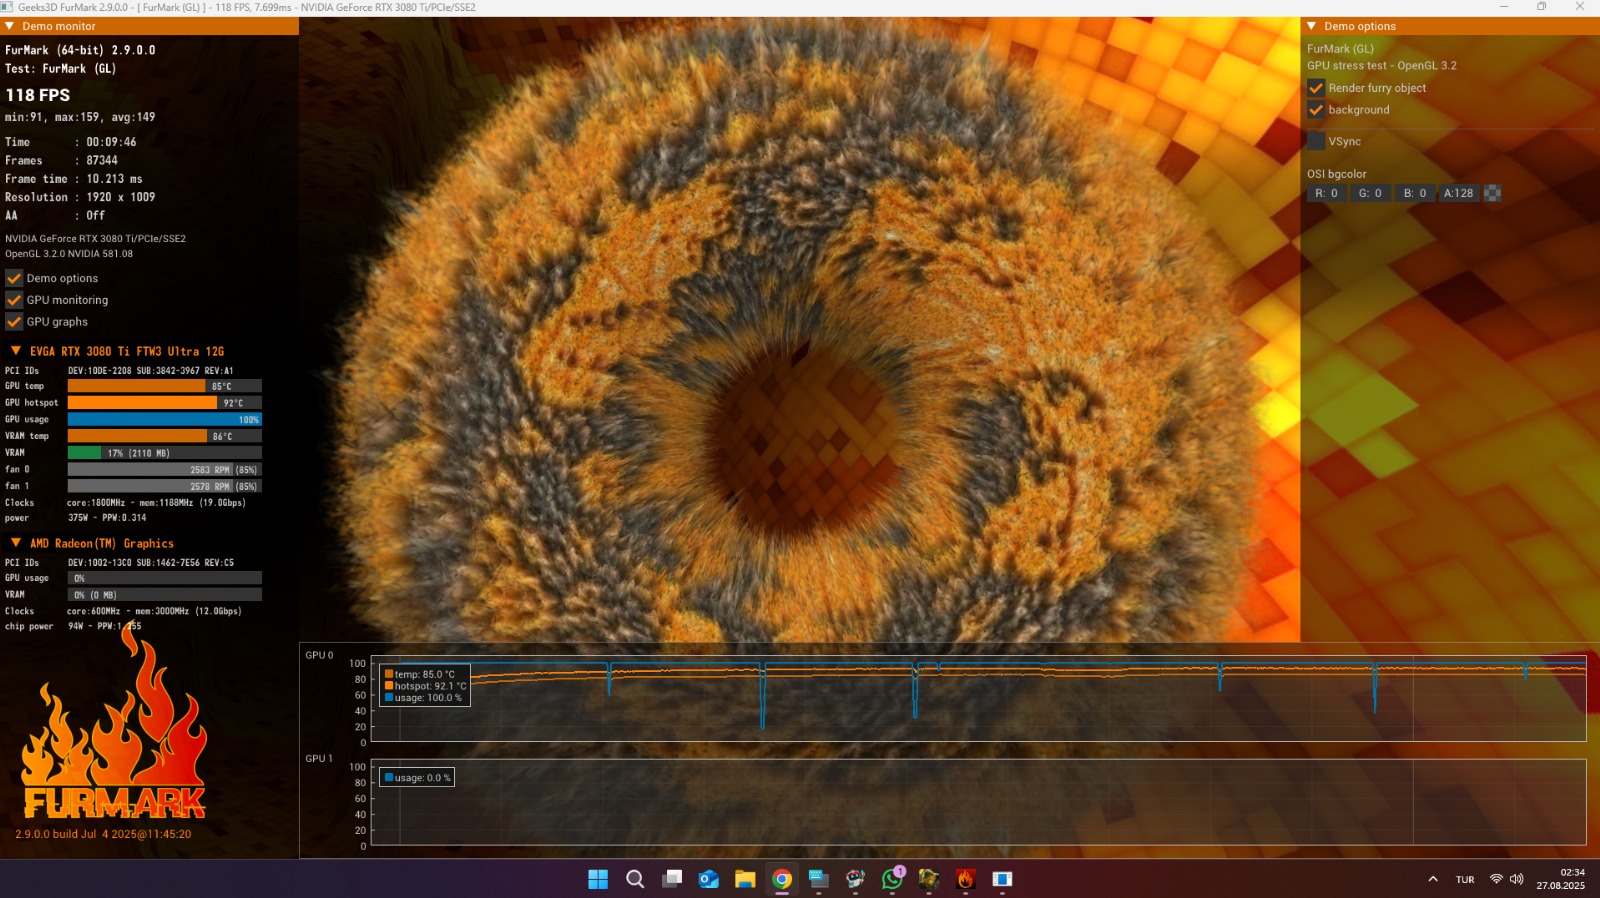Open the Wi-Fi network tray icon
Image resolution: width=1600 pixels, height=898 pixels.
(x=1496, y=879)
